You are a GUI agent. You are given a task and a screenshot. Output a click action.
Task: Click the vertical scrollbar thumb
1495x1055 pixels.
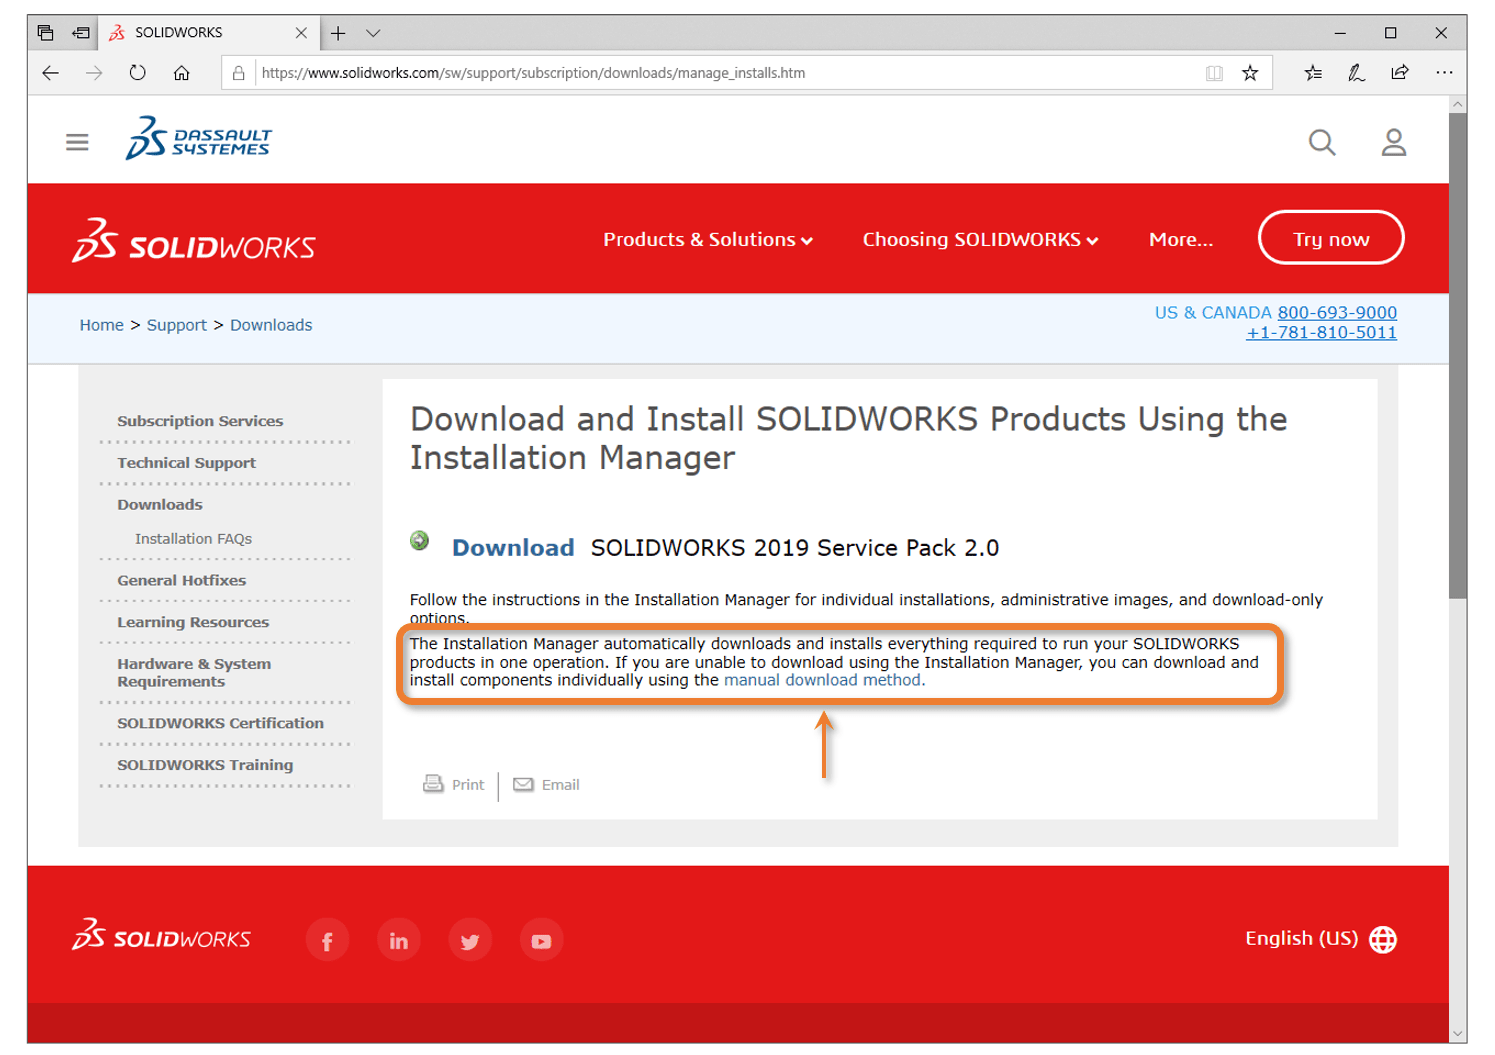1458,355
